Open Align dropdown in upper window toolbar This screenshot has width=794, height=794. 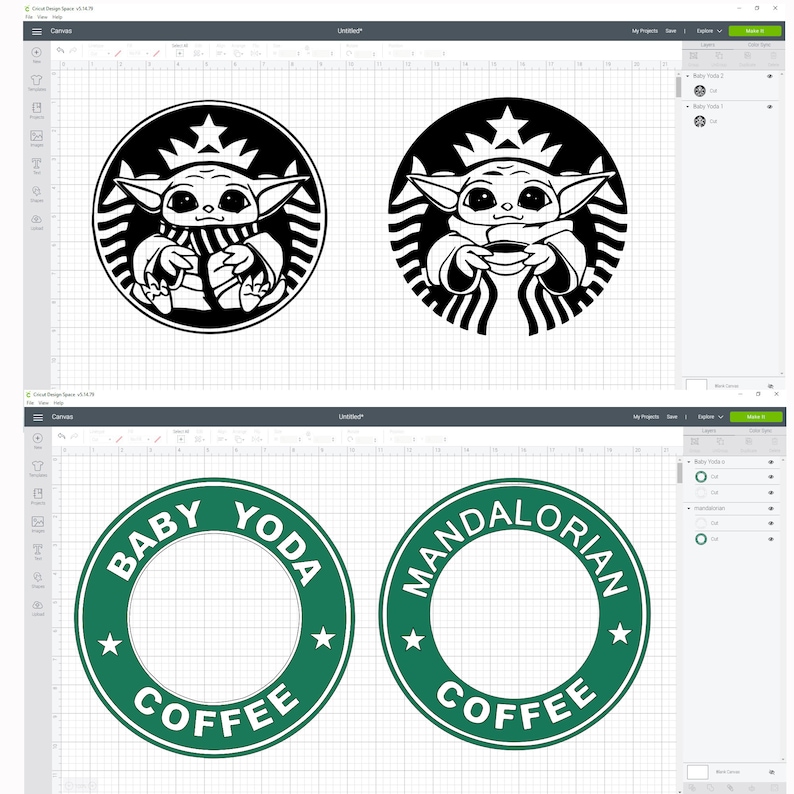[x=221, y=53]
